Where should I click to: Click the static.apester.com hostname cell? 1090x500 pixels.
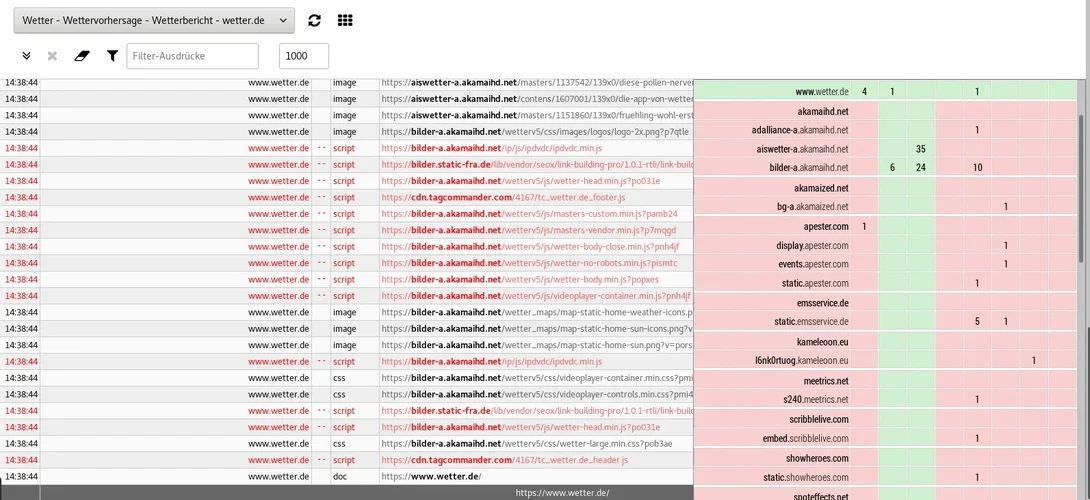tap(772, 283)
